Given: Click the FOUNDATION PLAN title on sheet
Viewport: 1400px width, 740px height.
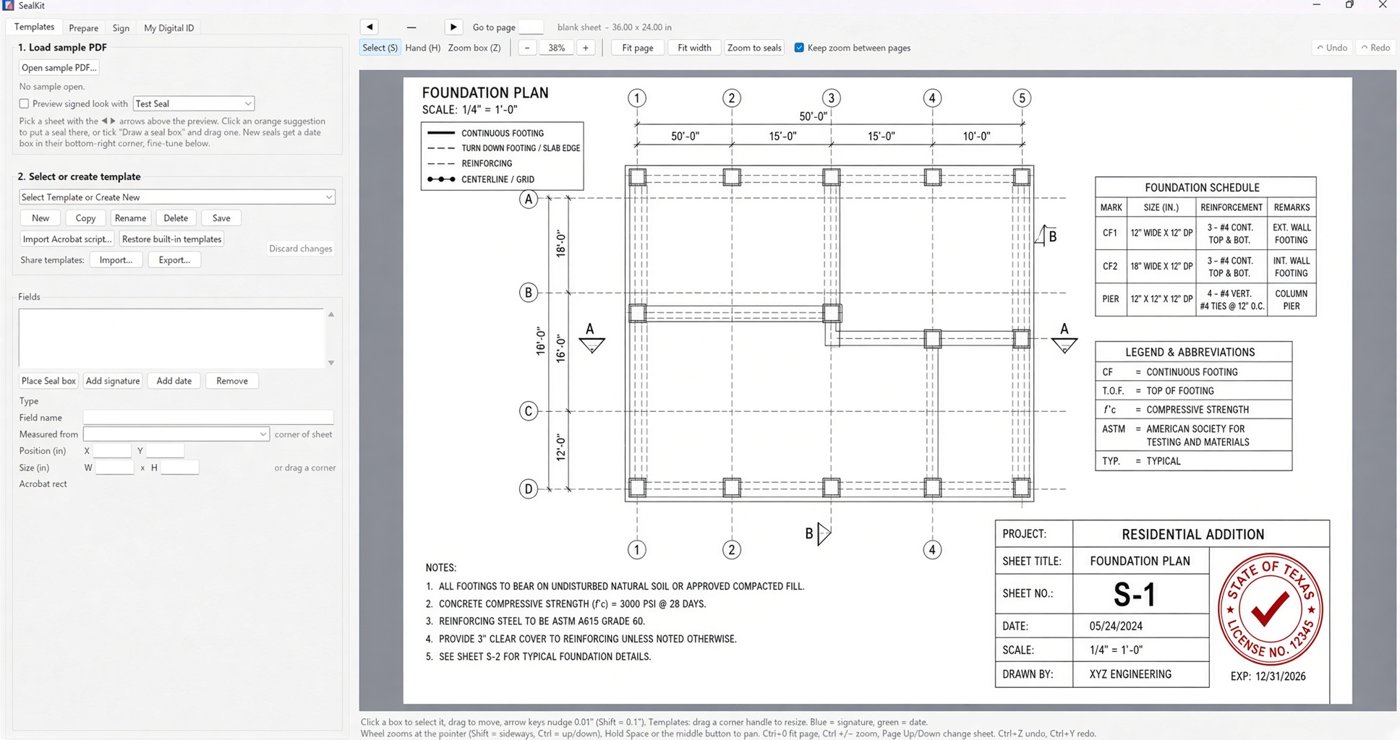Looking at the screenshot, I should coord(485,93).
